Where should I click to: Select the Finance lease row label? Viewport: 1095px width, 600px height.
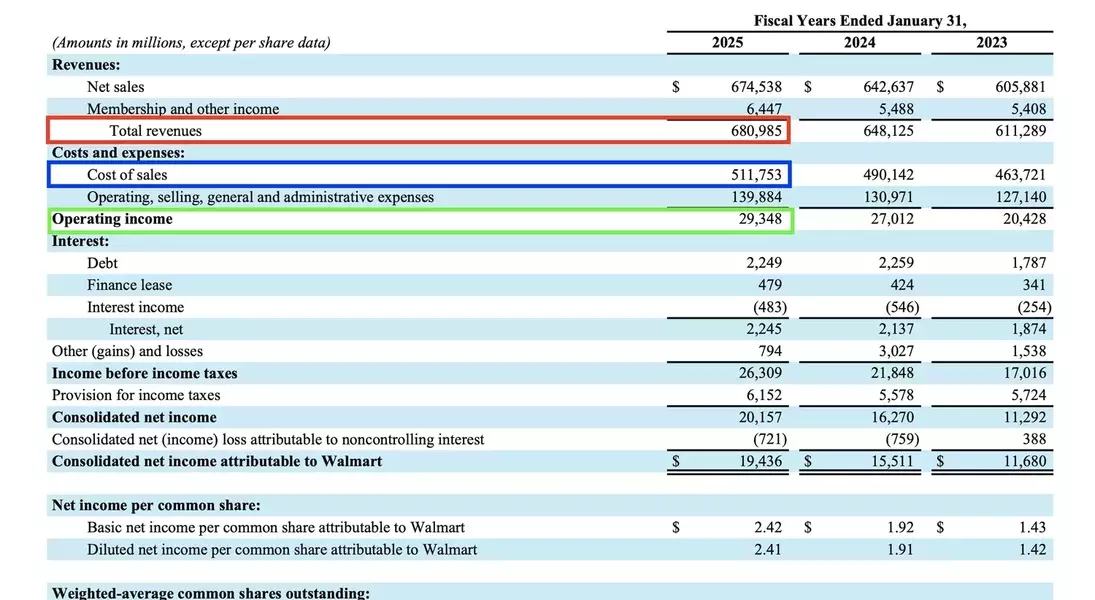tap(129, 285)
